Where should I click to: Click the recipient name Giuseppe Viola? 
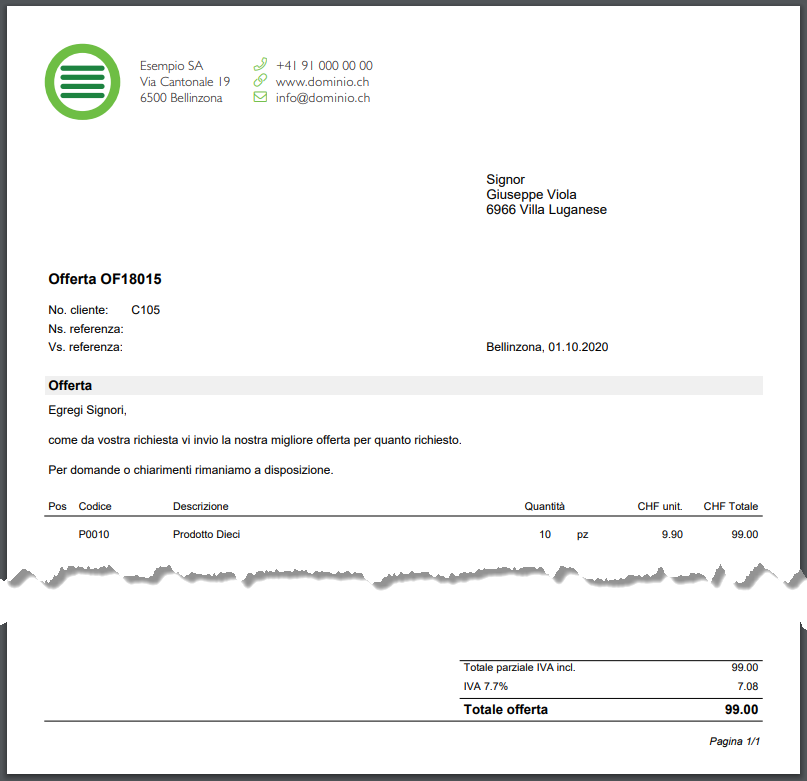pyautogui.click(x=531, y=194)
